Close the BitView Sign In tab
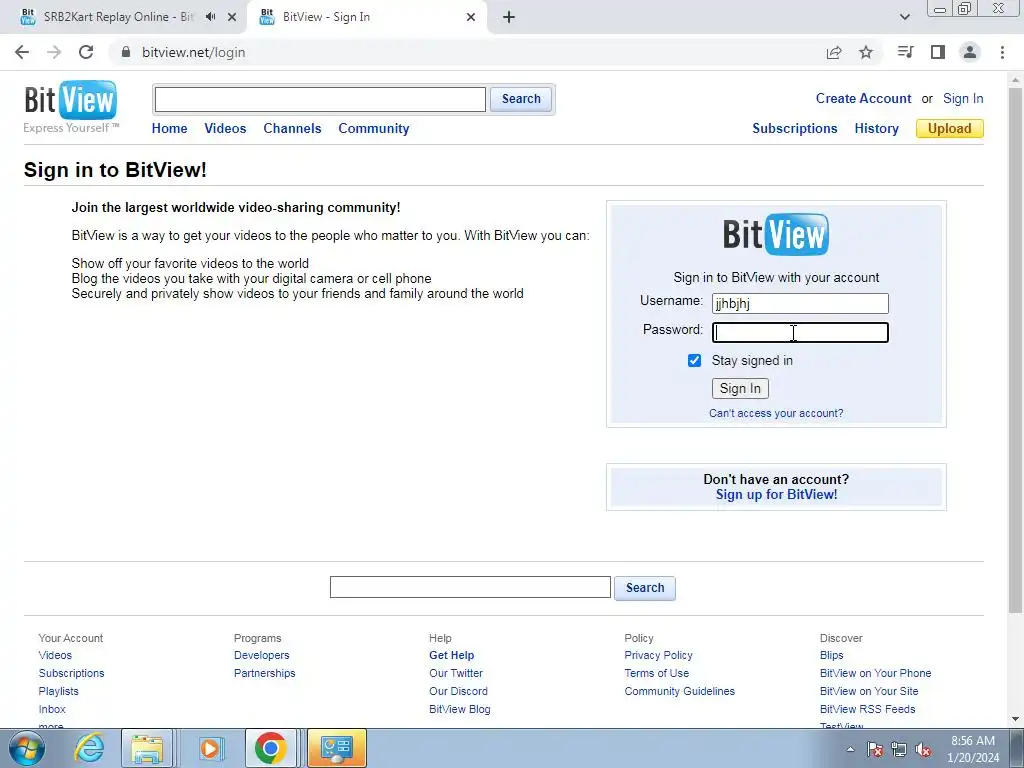1024x768 pixels. (471, 17)
